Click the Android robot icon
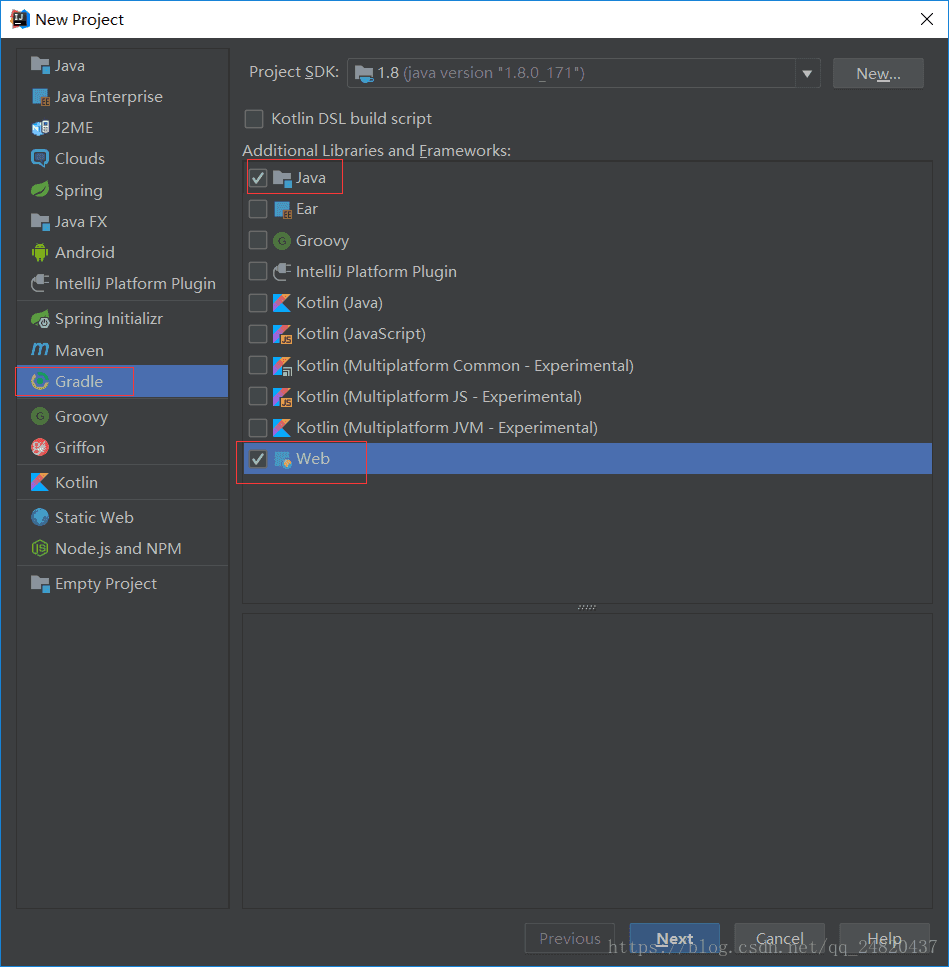 coord(40,252)
